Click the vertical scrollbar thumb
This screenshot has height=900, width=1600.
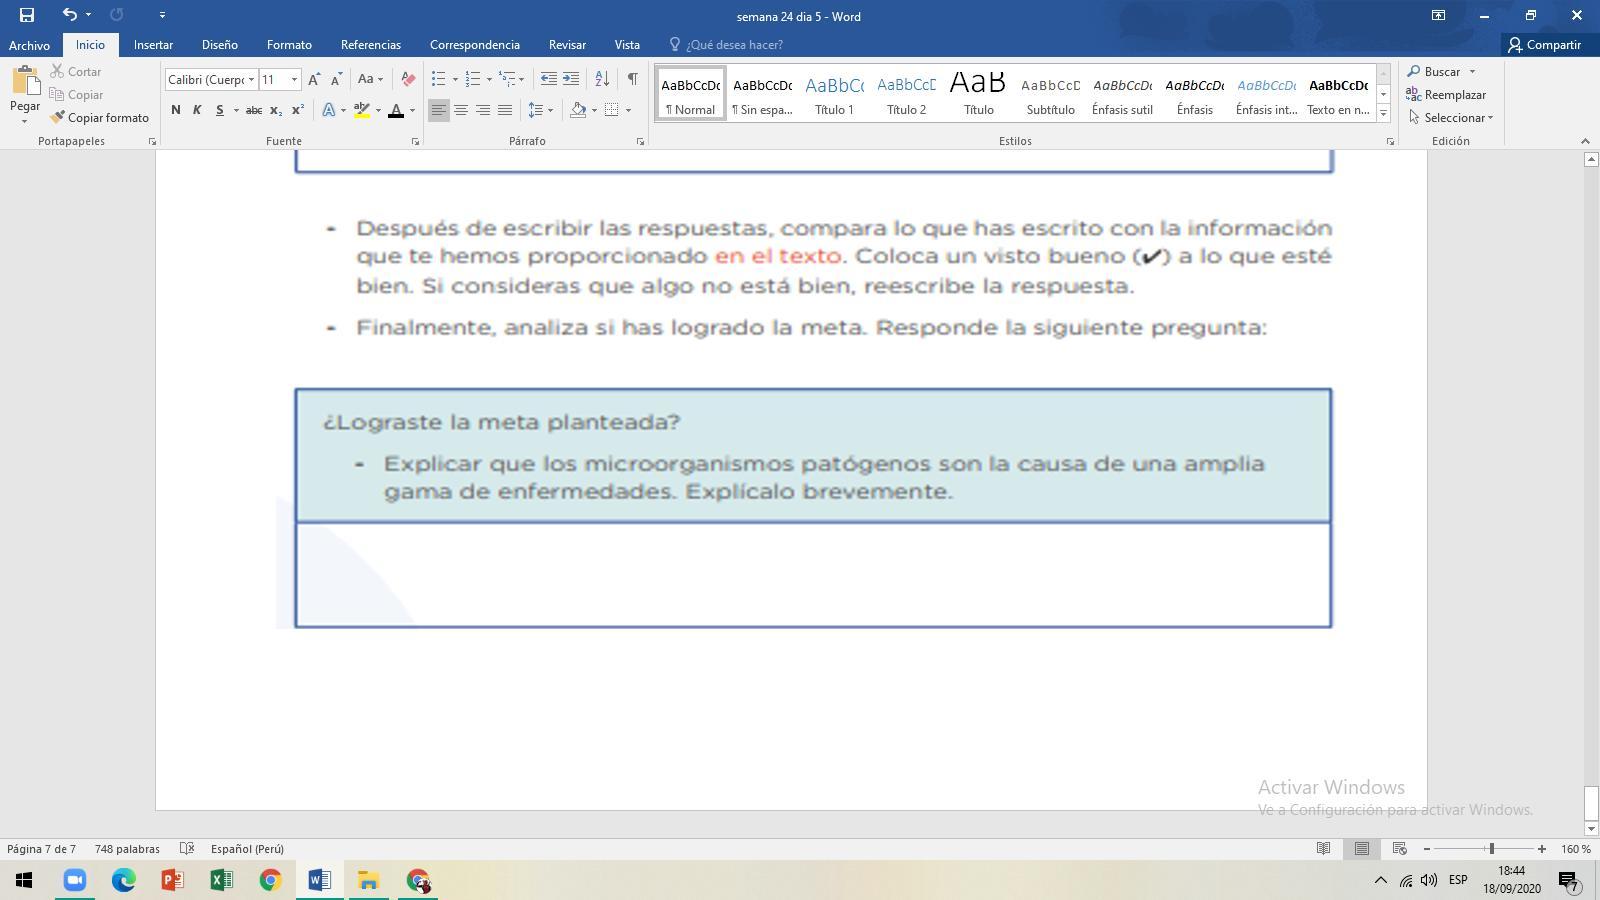coord(1591,803)
